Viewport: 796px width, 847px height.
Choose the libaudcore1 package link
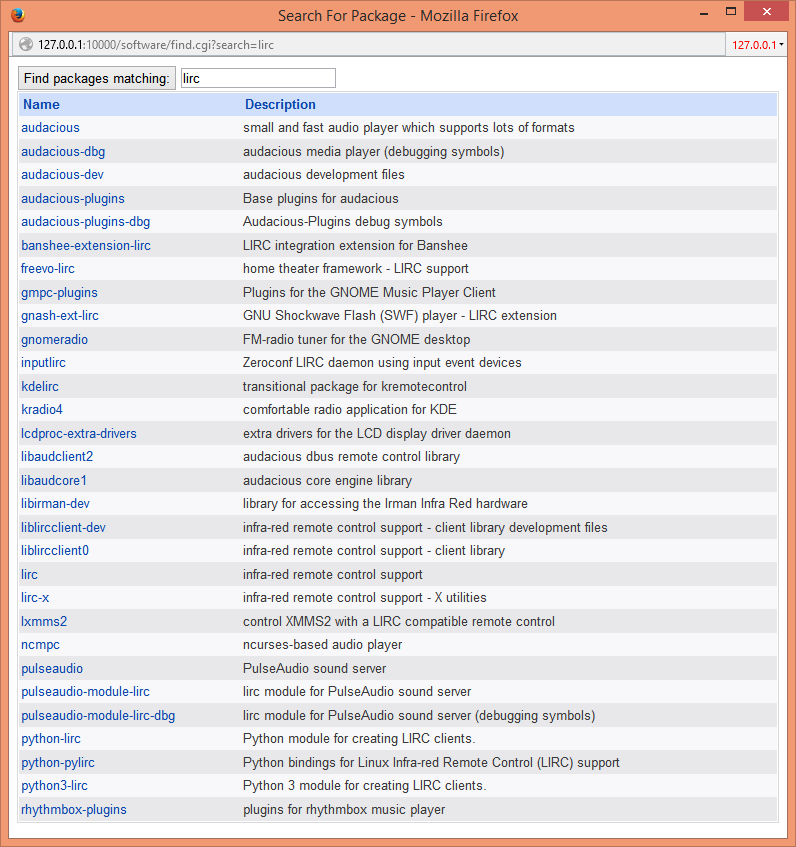[x=53, y=480]
